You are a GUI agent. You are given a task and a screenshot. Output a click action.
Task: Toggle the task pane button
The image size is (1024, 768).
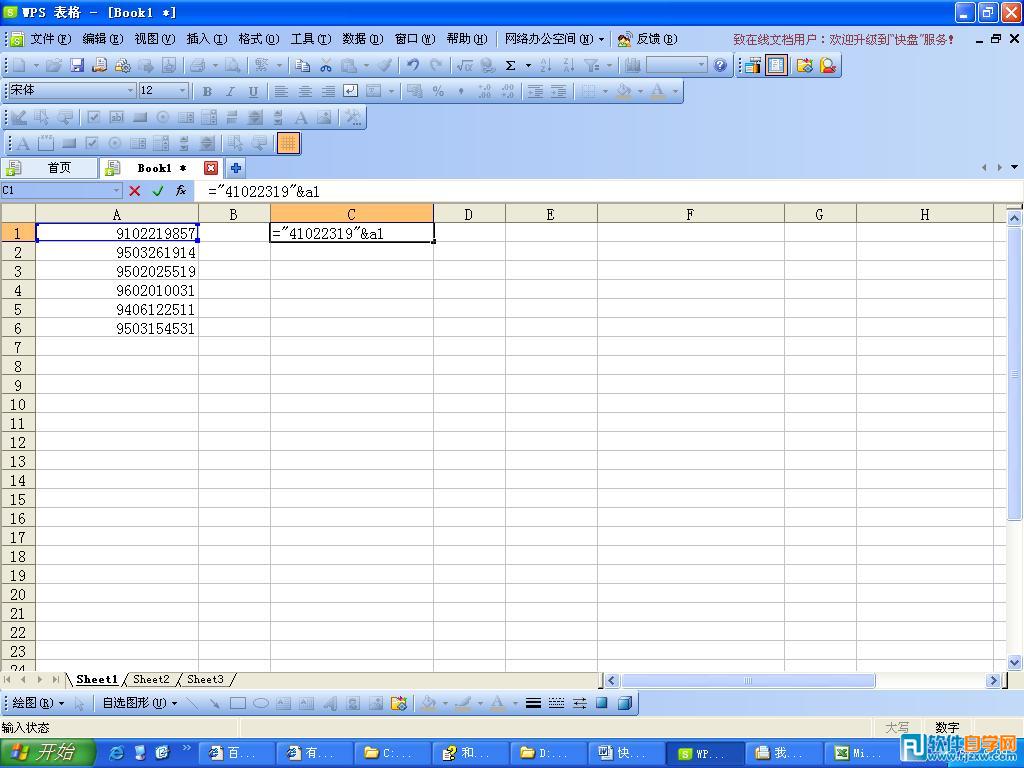776,65
